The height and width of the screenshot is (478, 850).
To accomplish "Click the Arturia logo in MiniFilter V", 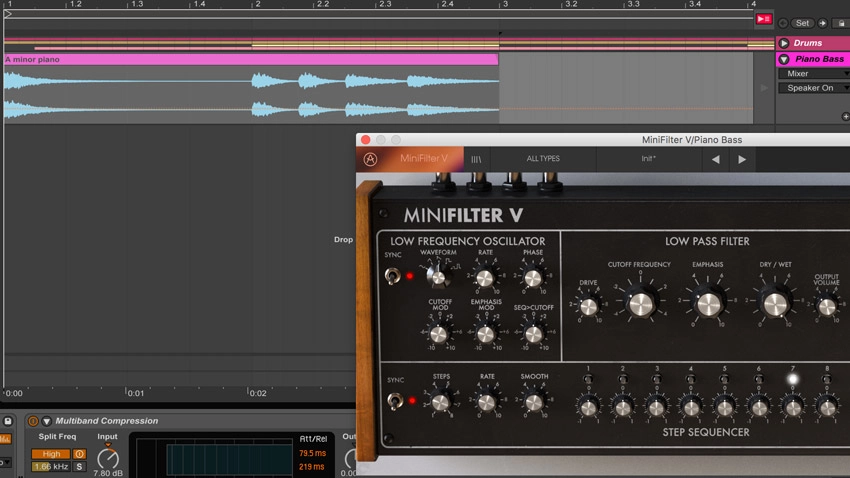I will point(370,159).
